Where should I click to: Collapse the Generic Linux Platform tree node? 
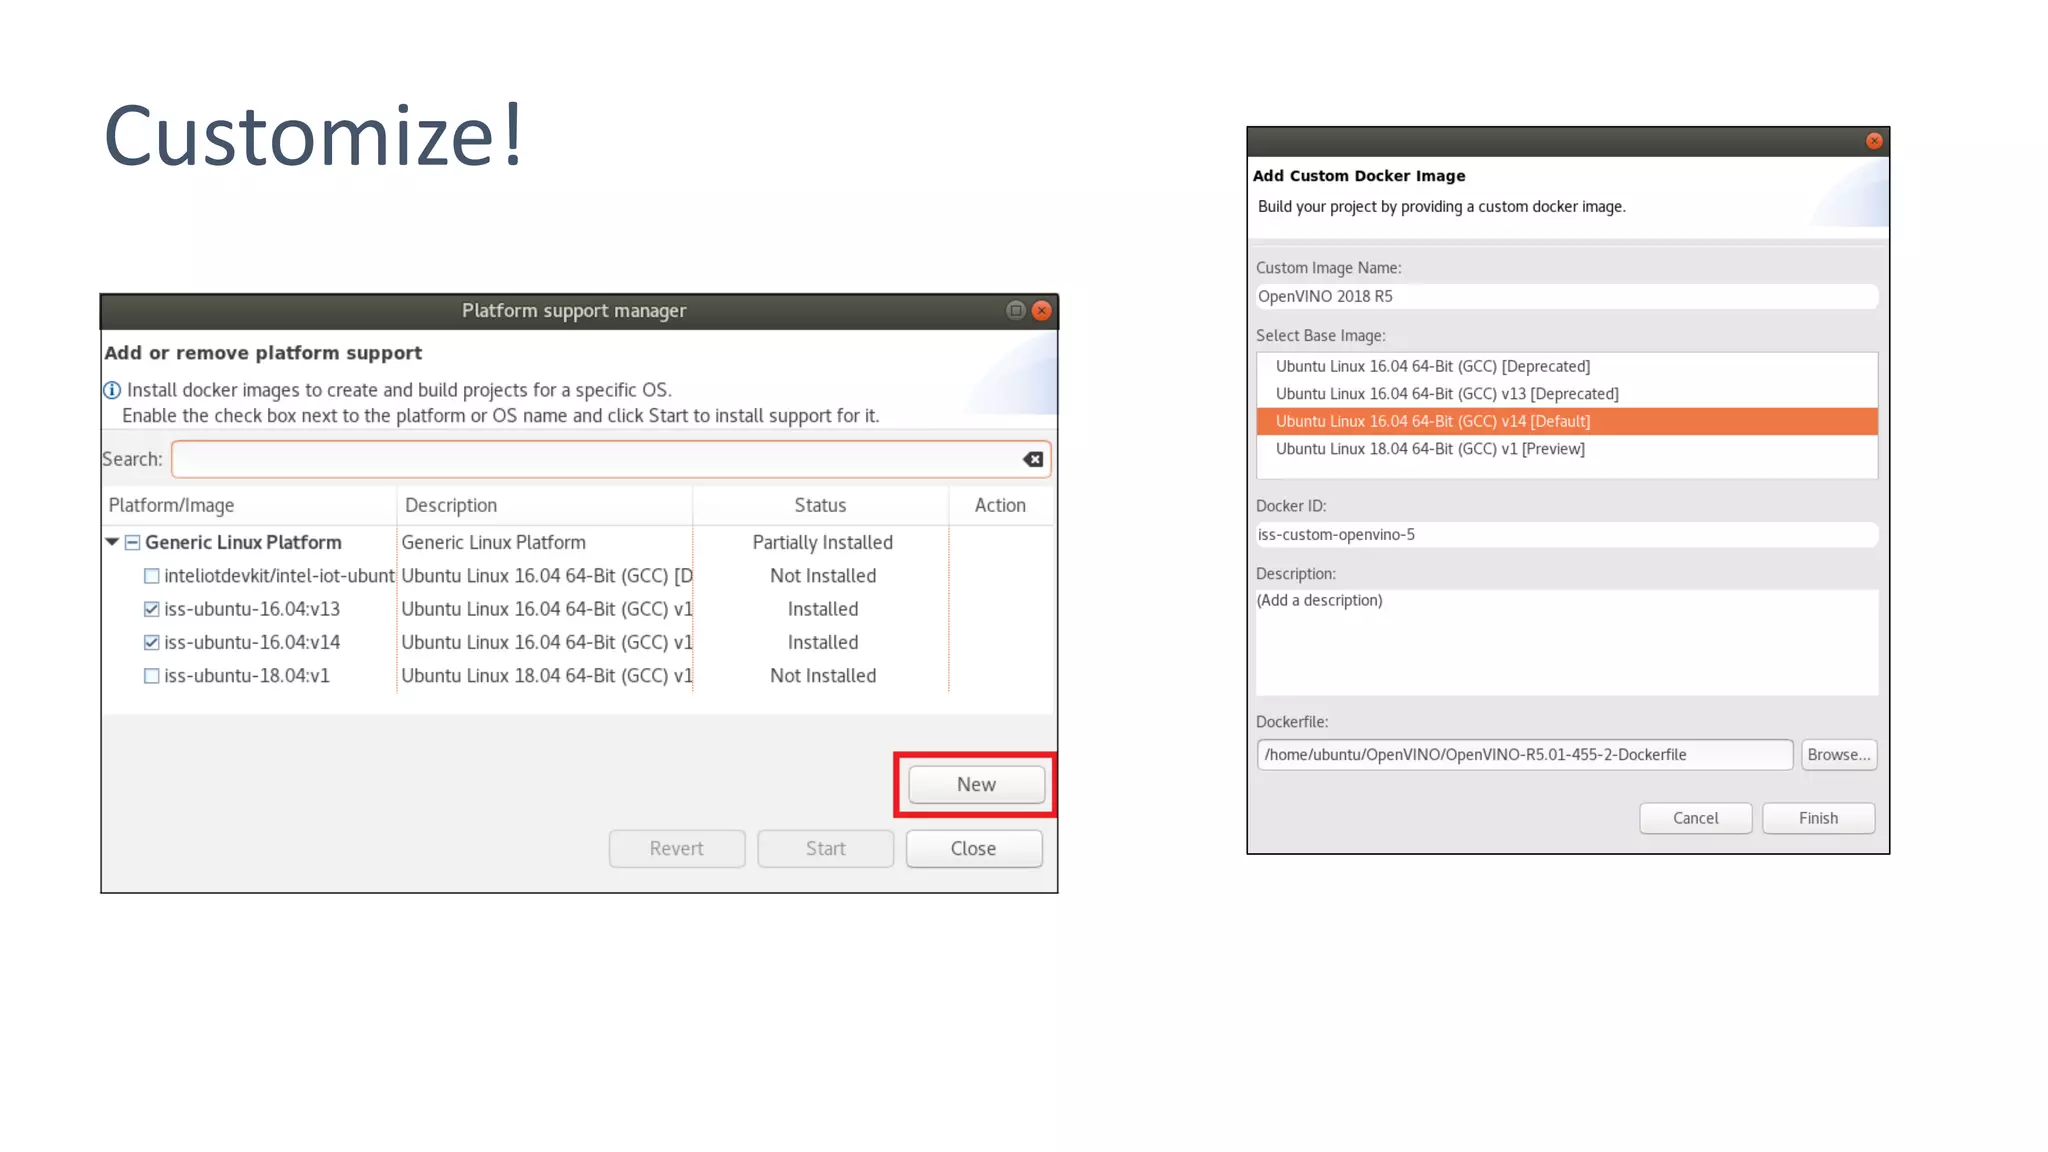click(x=112, y=542)
